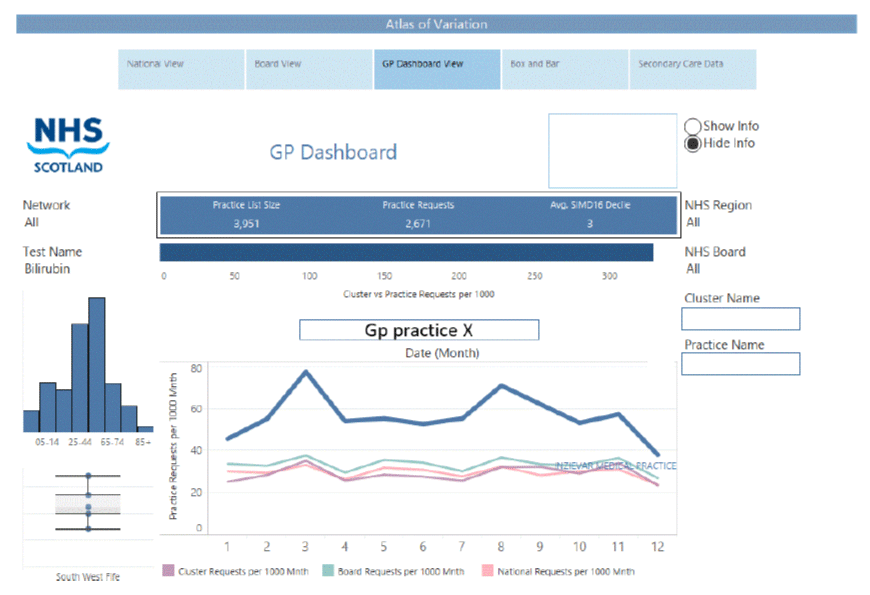Screen dimensions: 870x595
Task: Click the South West Fife box plot label
Action: (88, 577)
